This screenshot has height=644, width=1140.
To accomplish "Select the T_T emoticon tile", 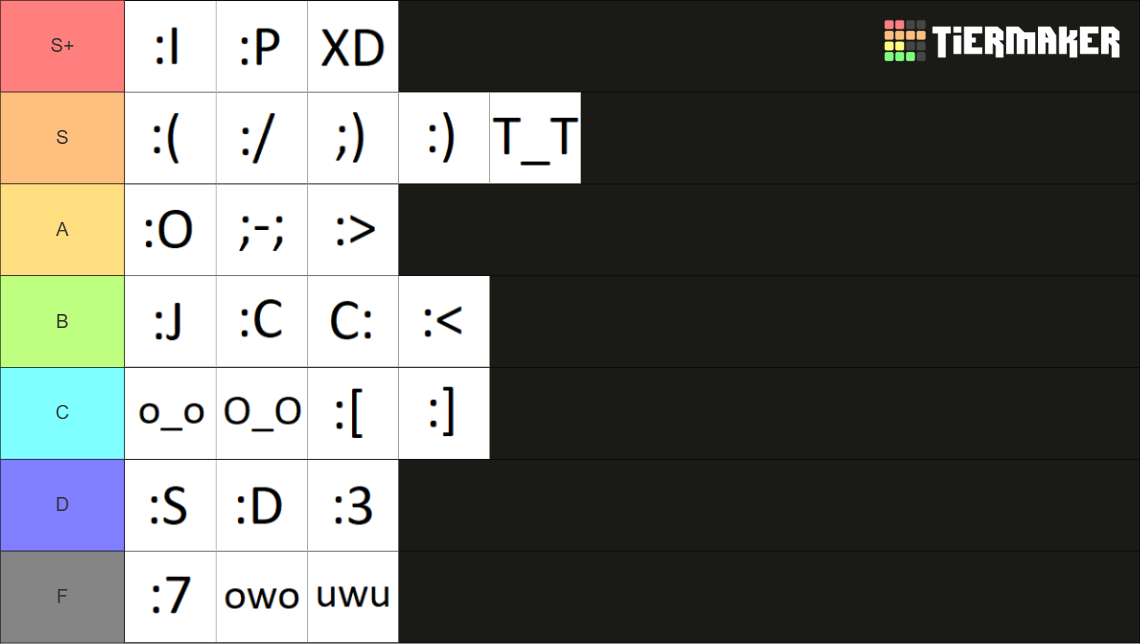I will pyautogui.click(x=535, y=138).
